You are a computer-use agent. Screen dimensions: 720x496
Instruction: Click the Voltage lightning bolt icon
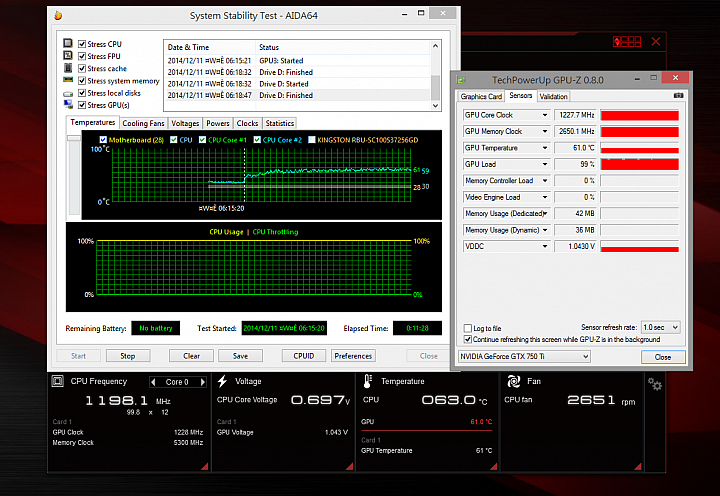[x=222, y=381]
